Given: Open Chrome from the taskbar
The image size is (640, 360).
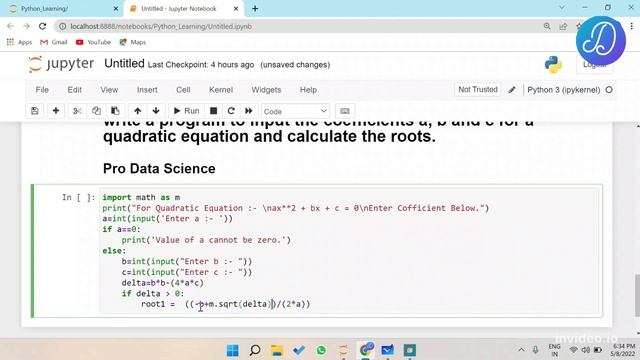Looking at the screenshot, I should tap(366, 350).
